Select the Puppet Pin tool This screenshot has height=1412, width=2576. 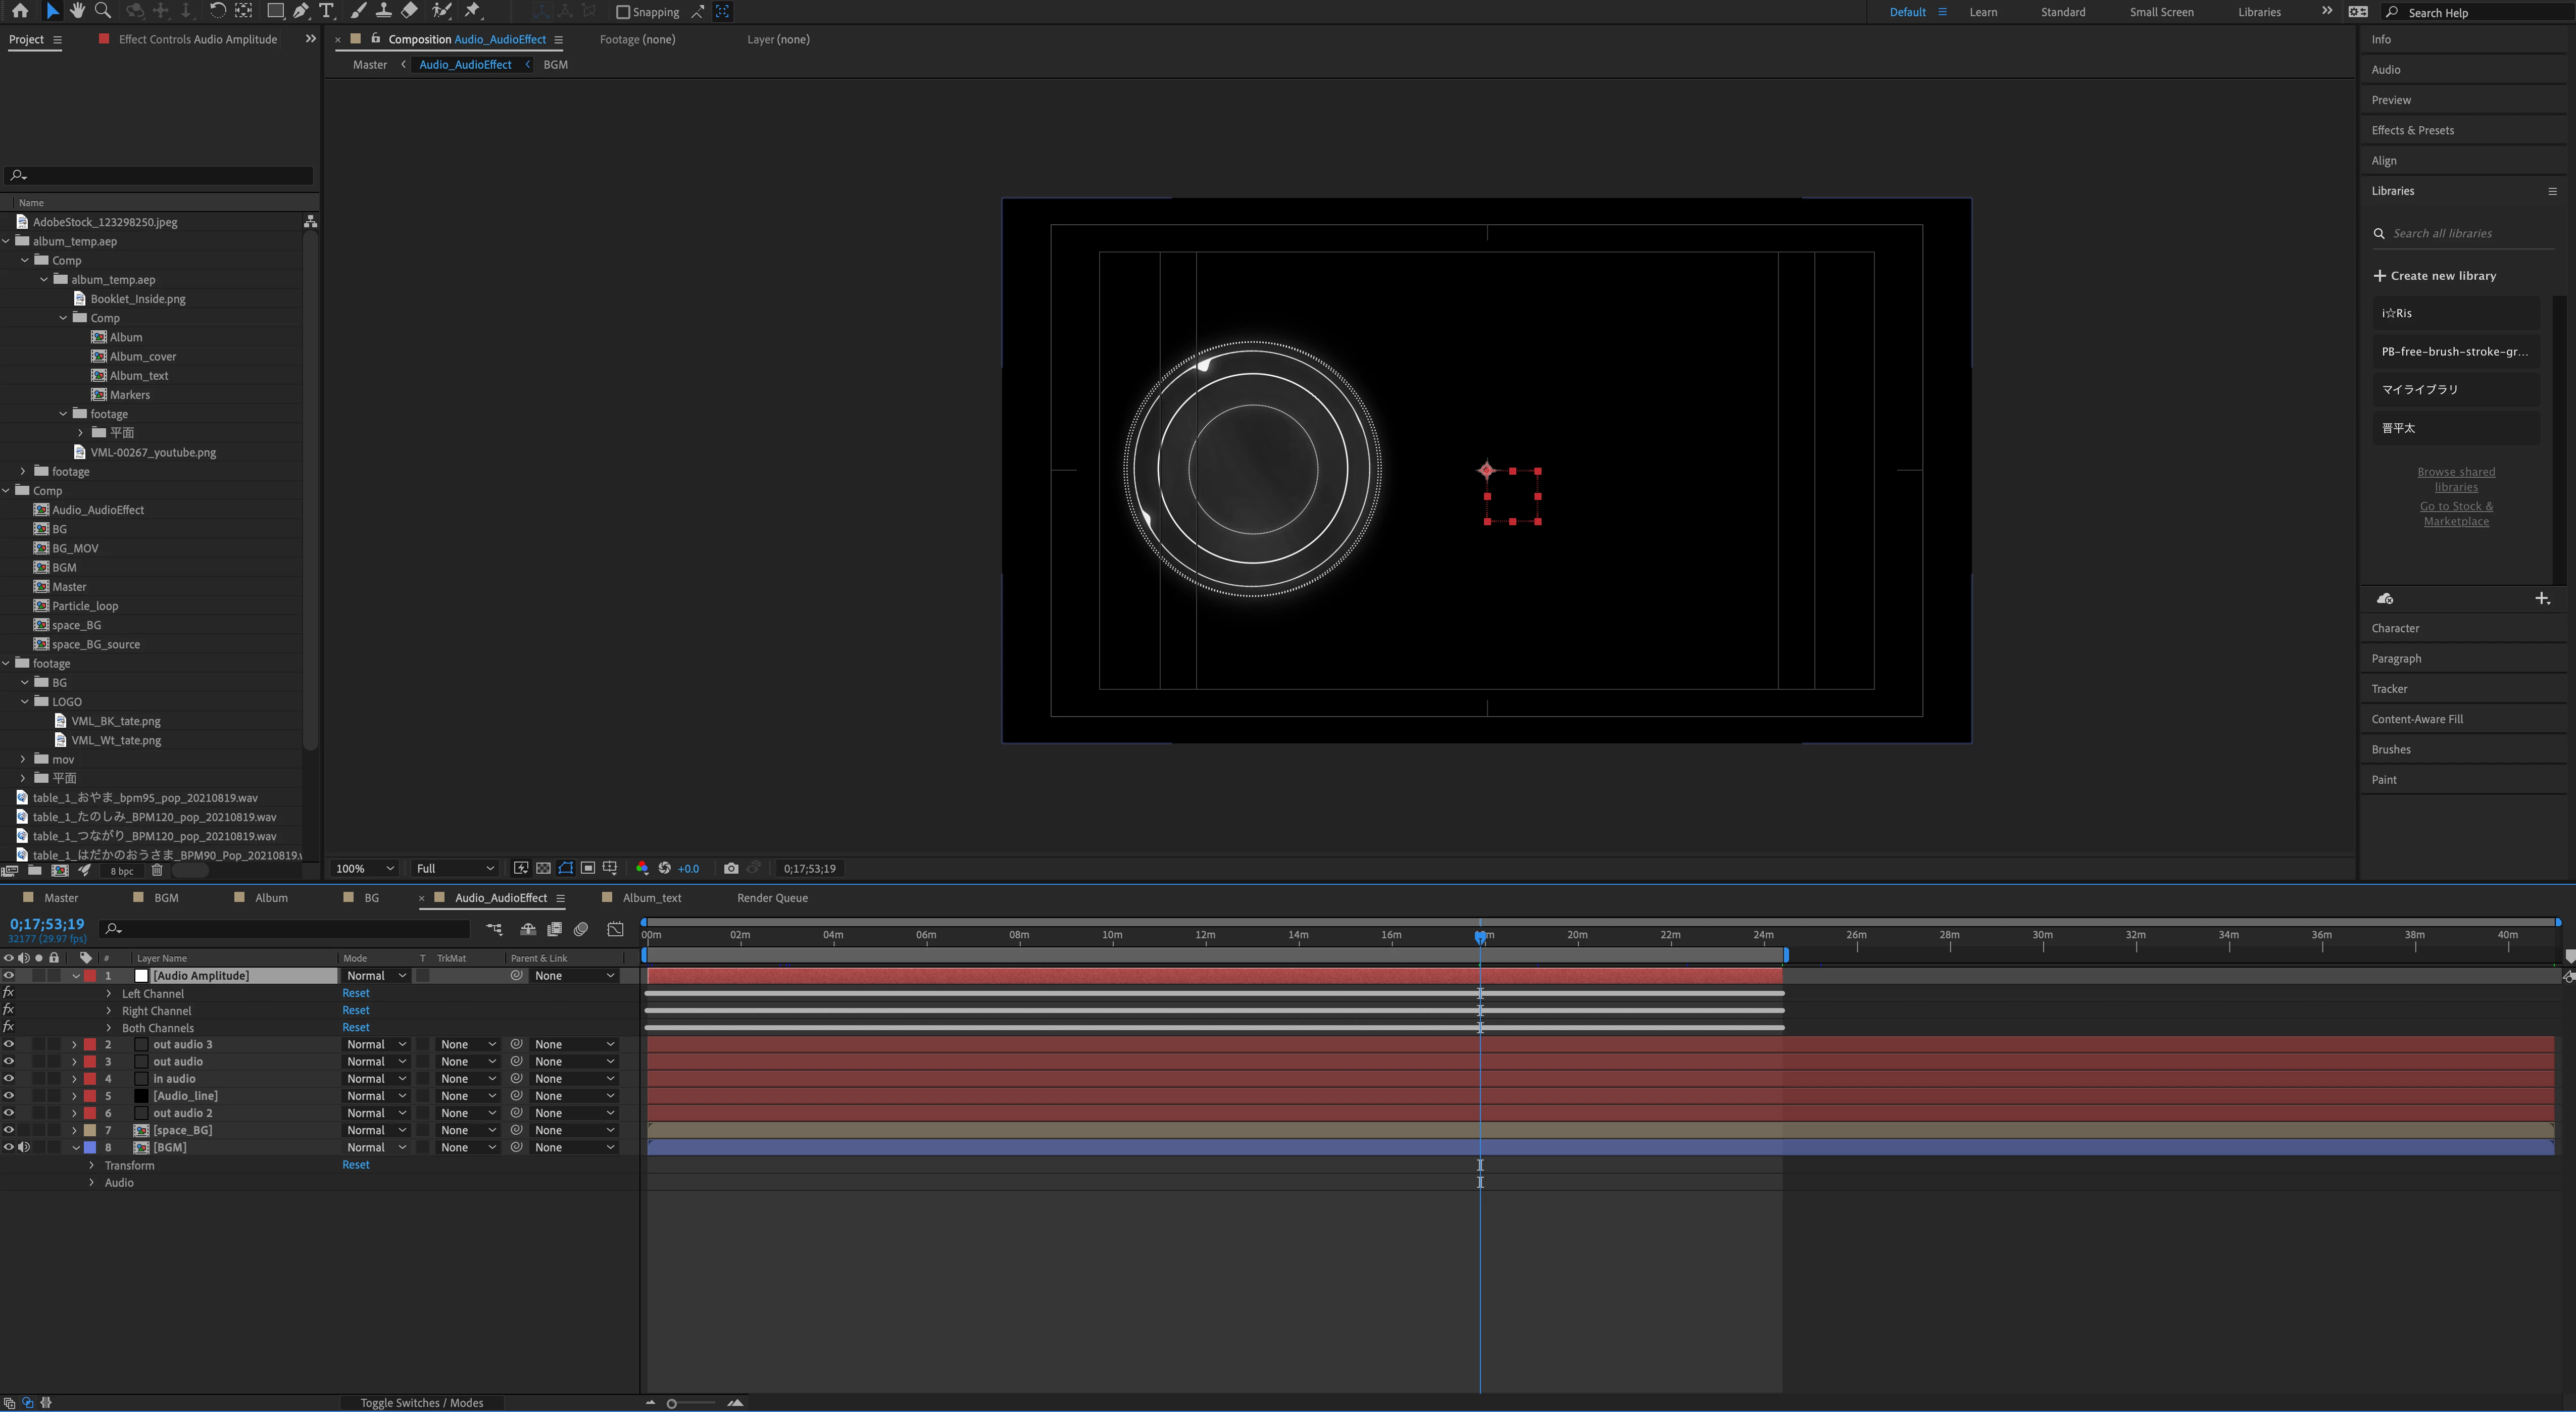point(473,11)
